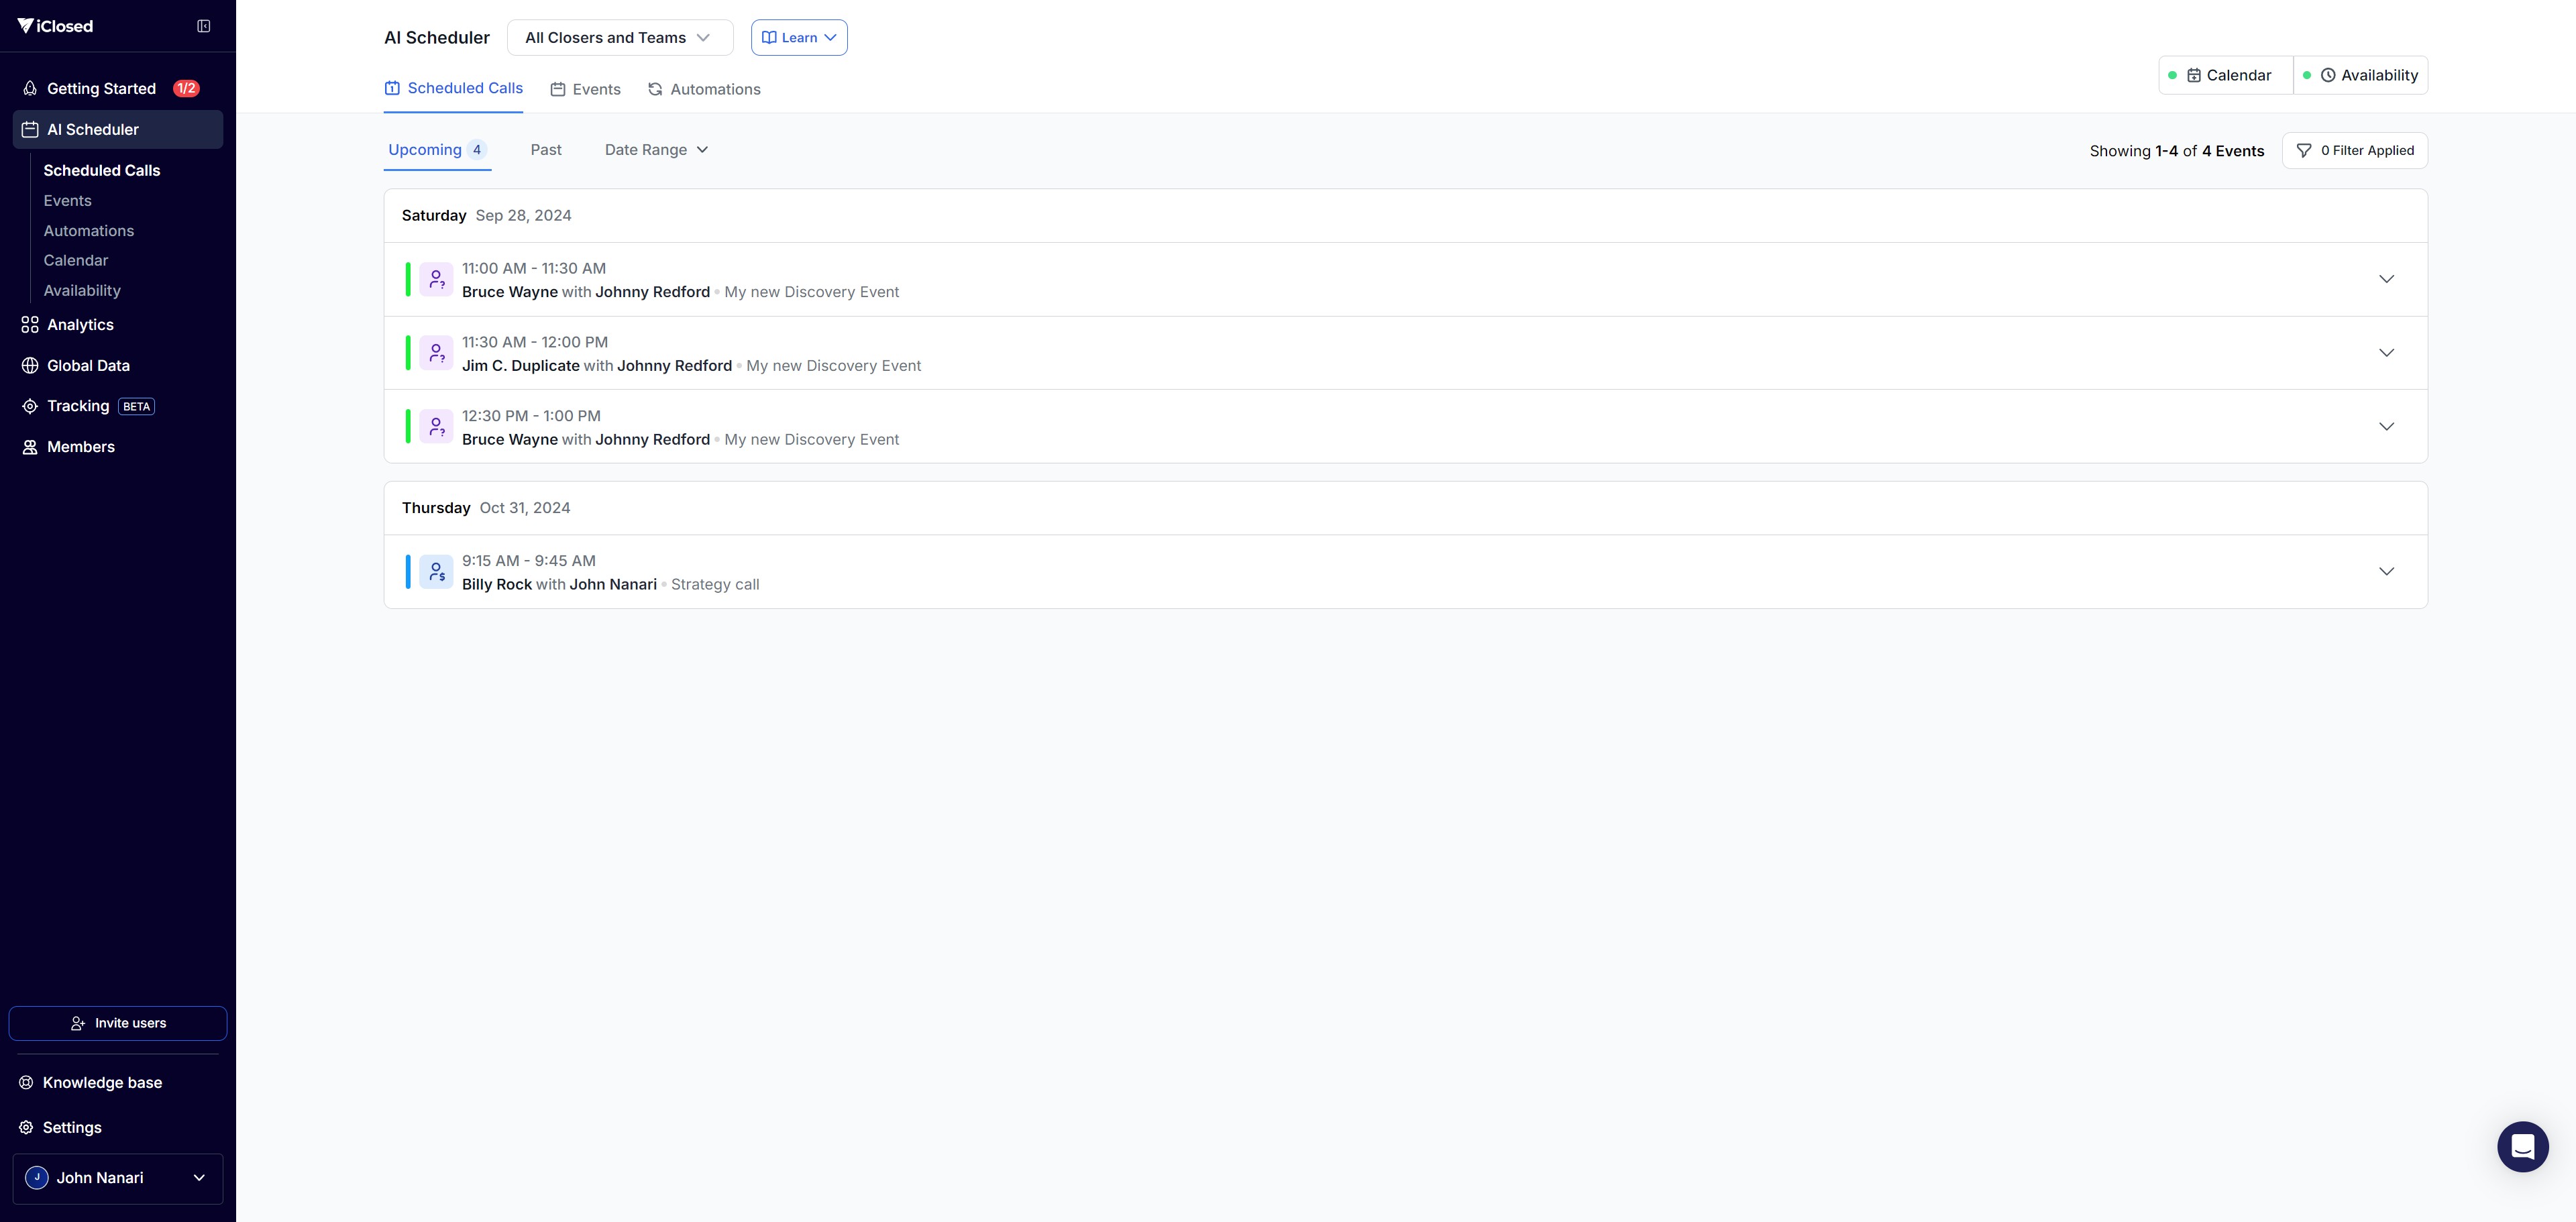Image resolution: width=2576 pixels, height=1222 pixels.
Task: Open the Availability status button
Action: [x=2361, y=75]
